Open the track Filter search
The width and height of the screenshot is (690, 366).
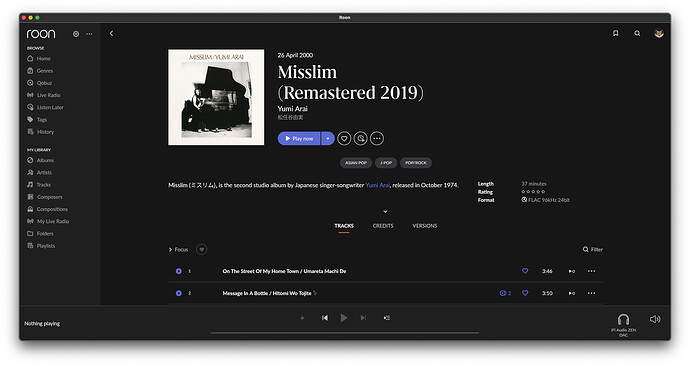tap(593, 249)
